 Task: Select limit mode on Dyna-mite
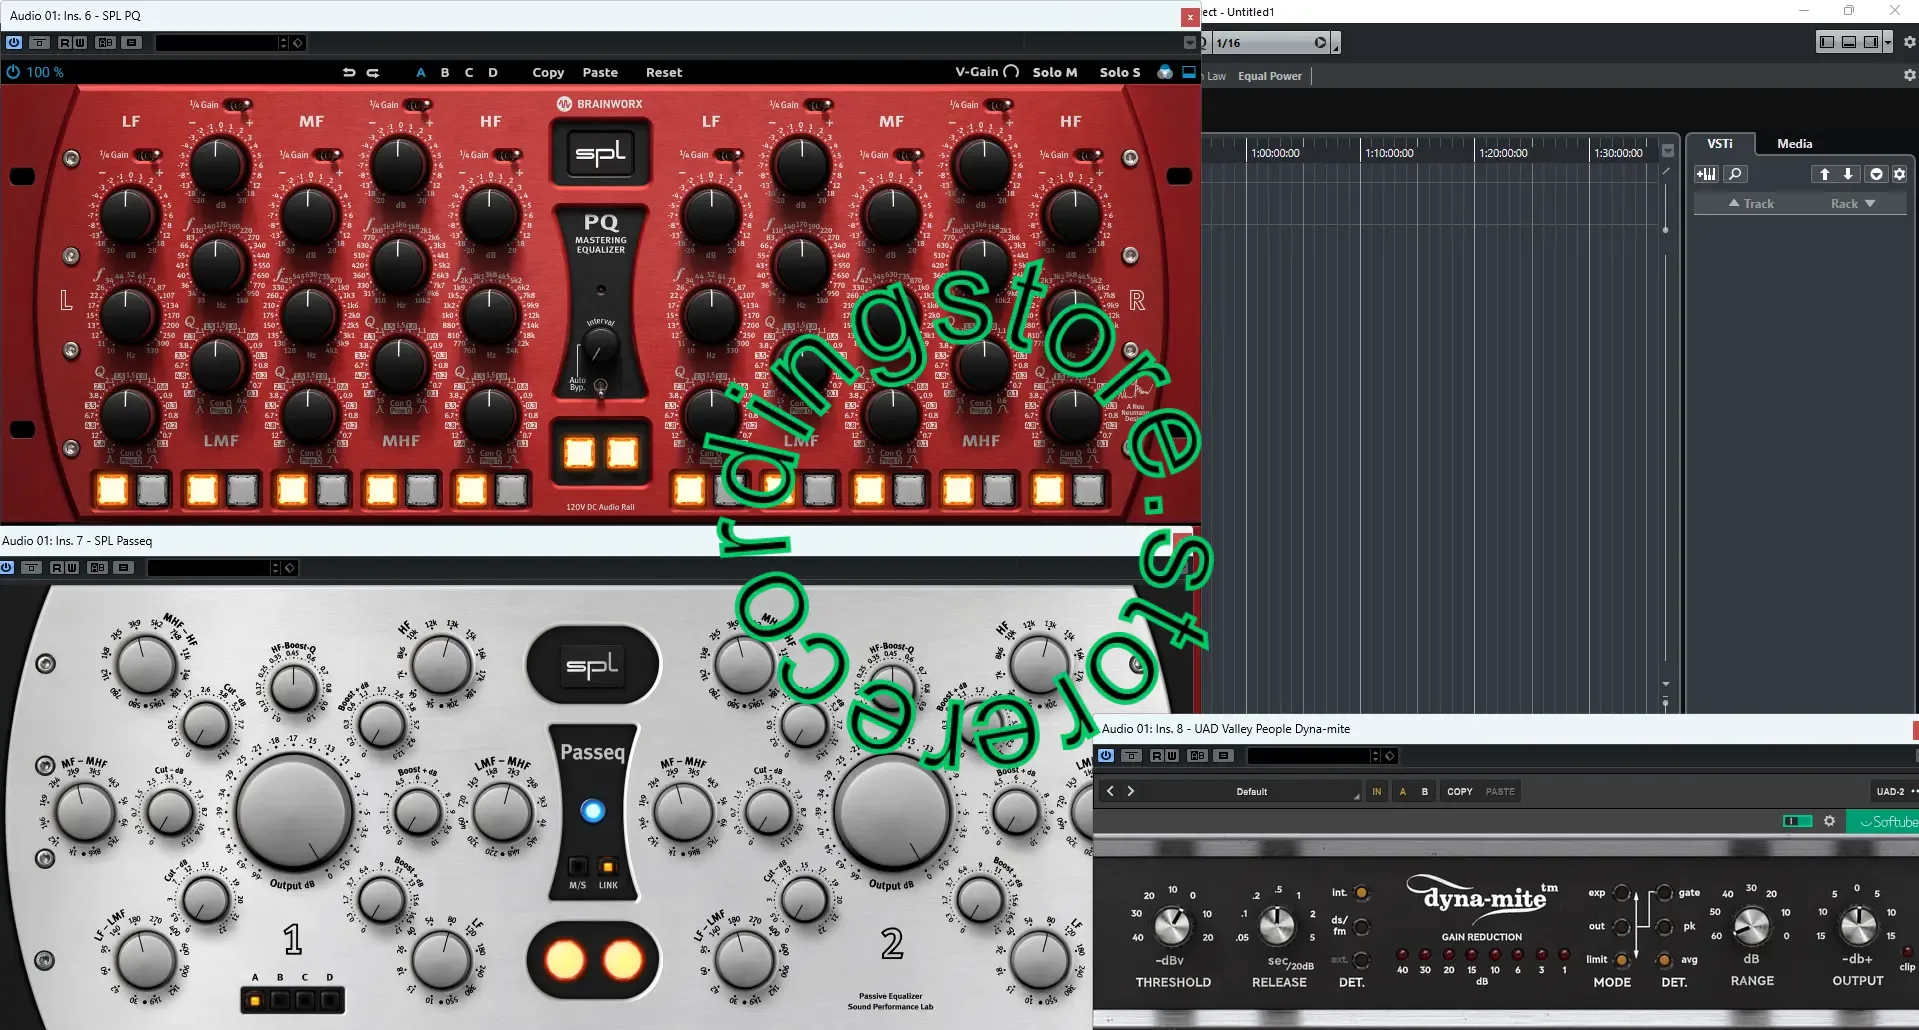1621,960
